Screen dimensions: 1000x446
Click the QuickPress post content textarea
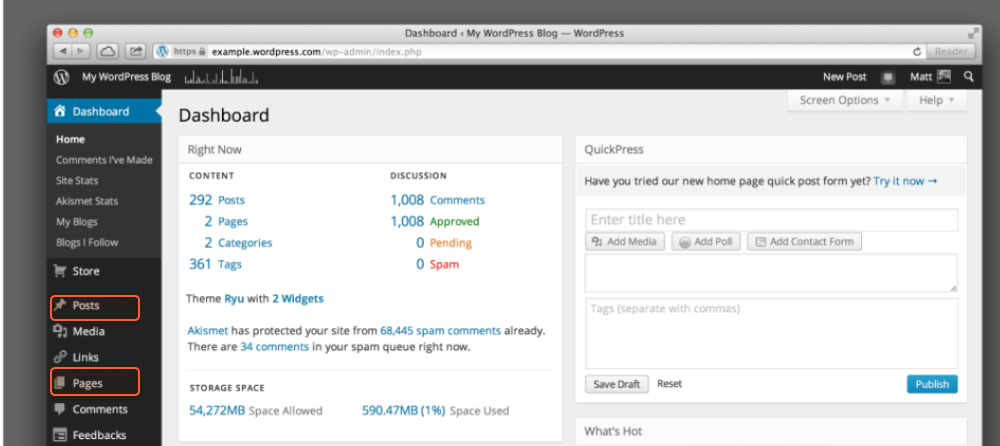tap(772, 273)
